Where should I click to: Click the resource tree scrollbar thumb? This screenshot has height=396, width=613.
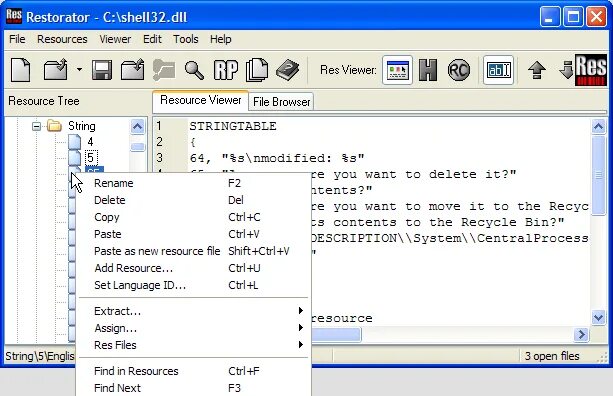[x=138, y=147]
